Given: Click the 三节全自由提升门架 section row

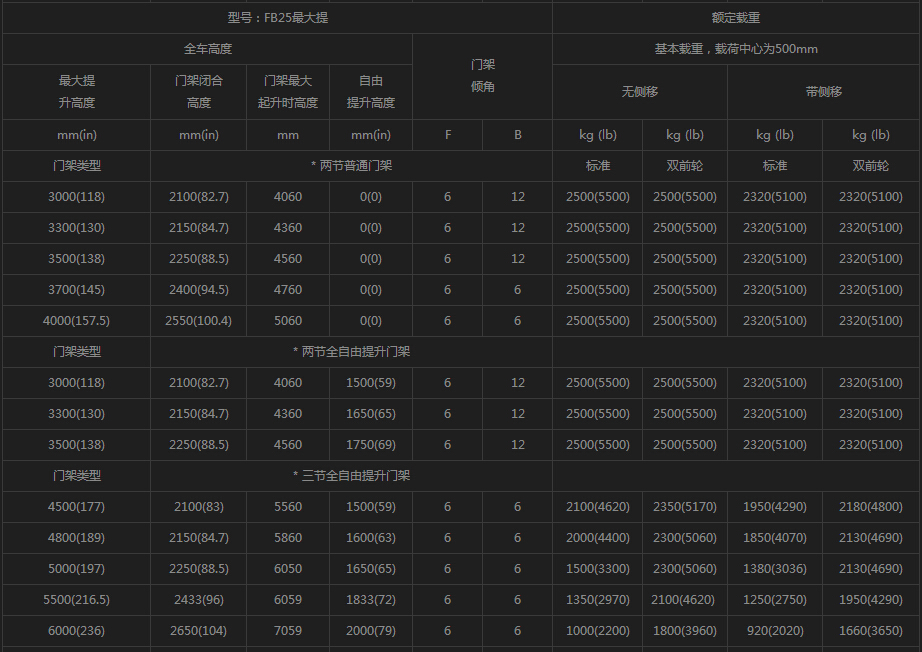Looking at the screenshot, I should (x=351, y=476).
